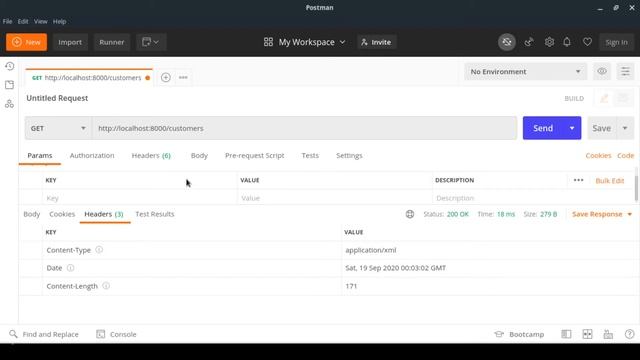This screenshot has height=360, width=640.
Task: Open manage environments settings icon
Action: pyautogui.click(x=625, y=71)
